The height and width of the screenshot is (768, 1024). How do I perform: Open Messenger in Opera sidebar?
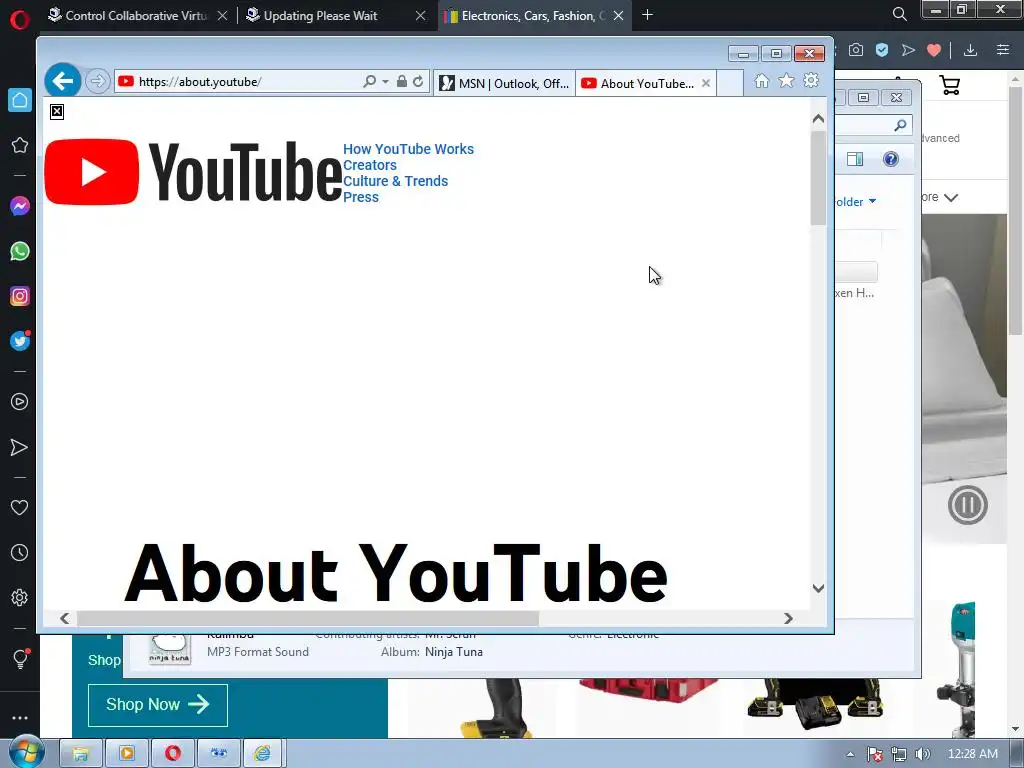coord(20,206)
